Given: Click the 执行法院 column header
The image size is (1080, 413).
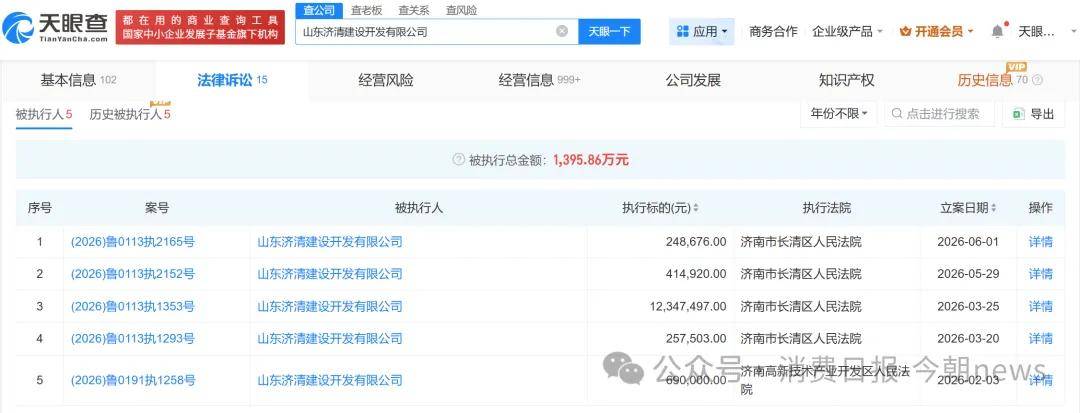Looking at the screenshot, I should [x=827, y=208].
